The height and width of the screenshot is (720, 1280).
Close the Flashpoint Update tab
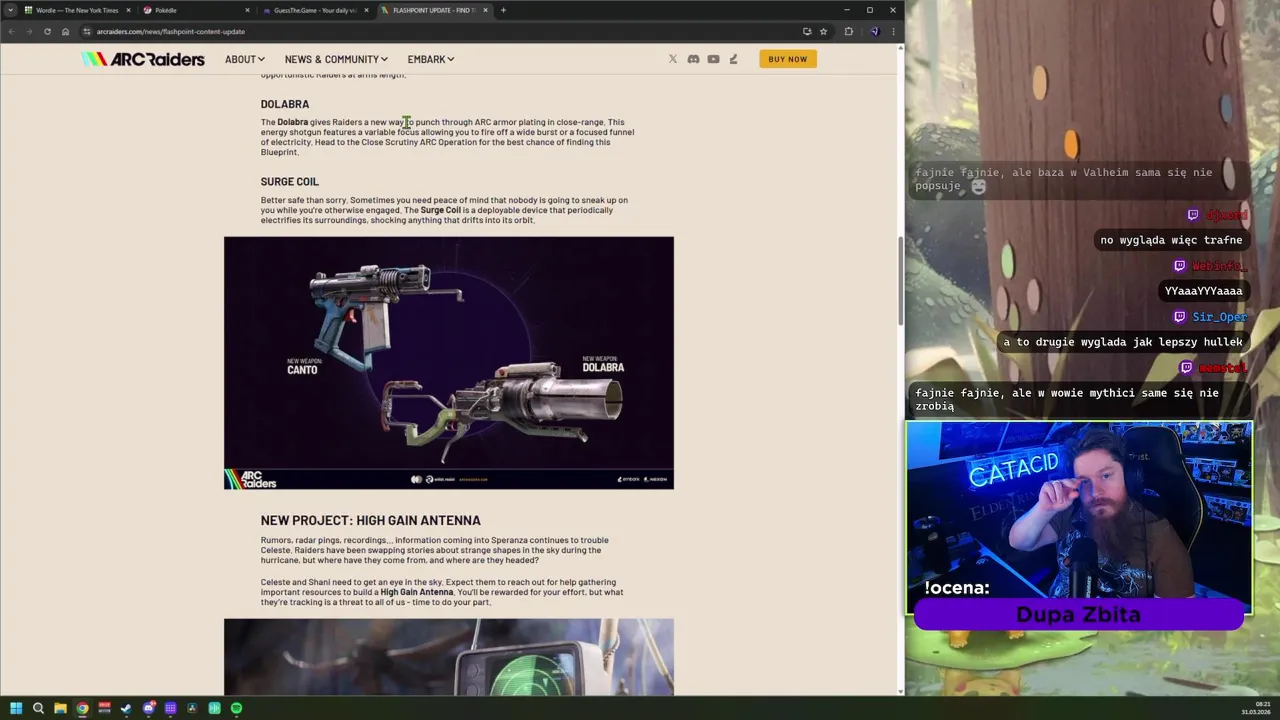pyautogui.click(x=486, y=10)
